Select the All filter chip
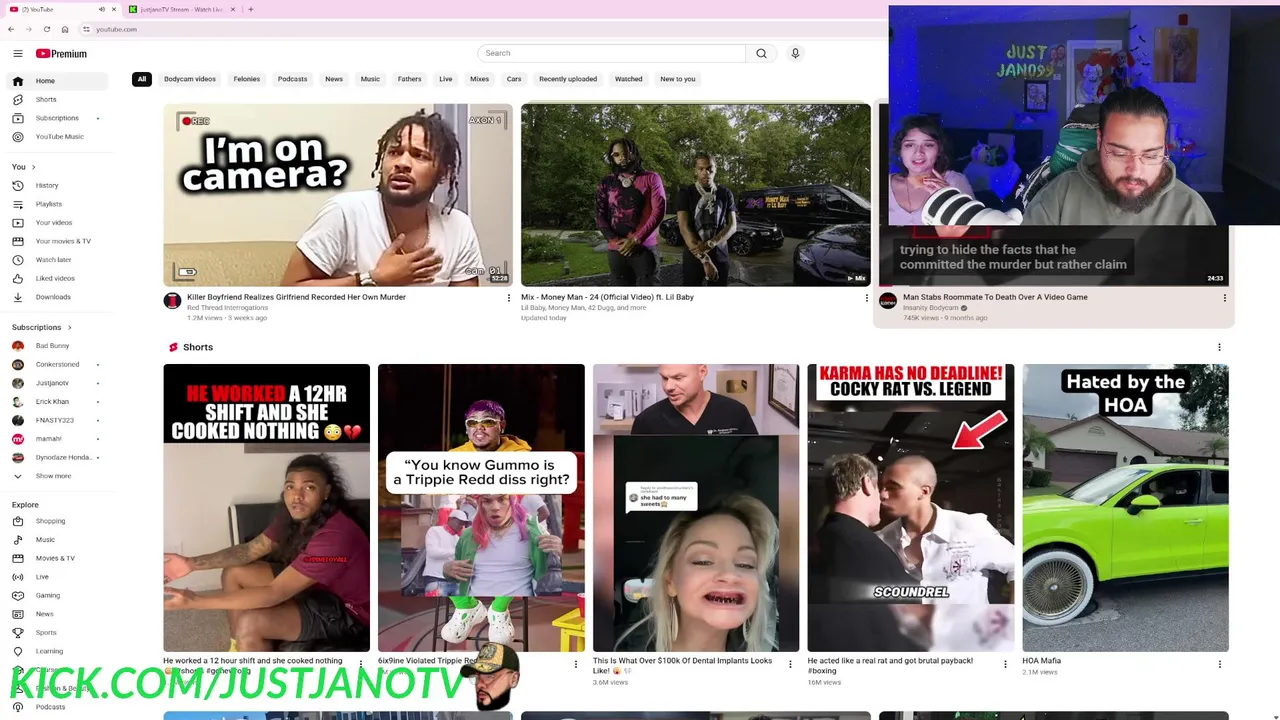This screenshot has height=720, width=1280. (142, 79)
